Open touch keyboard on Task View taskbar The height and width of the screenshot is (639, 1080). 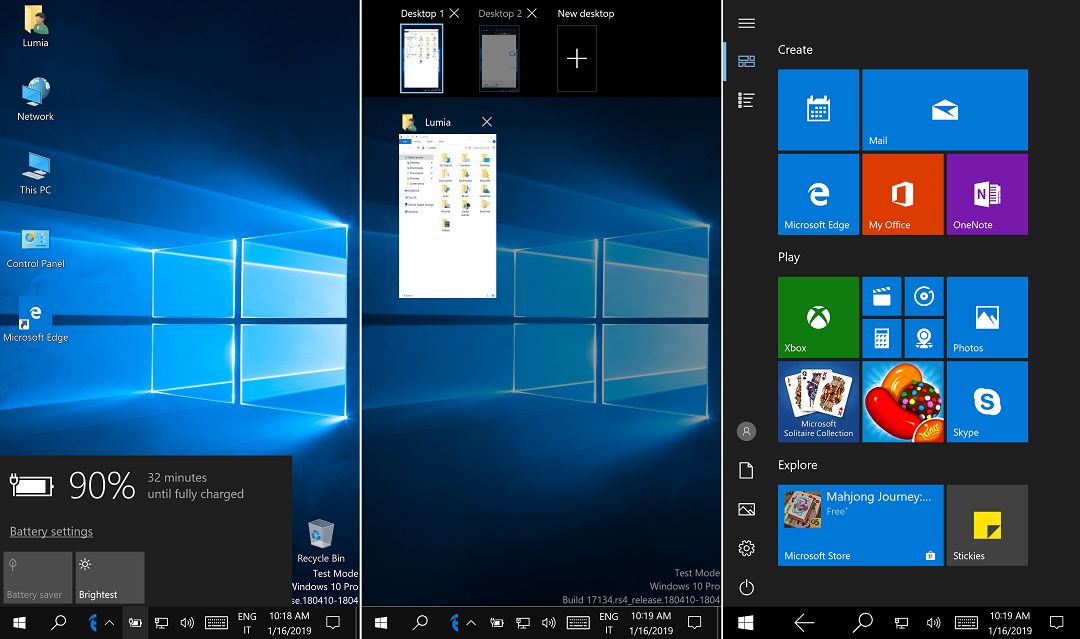tap(578, 622)
